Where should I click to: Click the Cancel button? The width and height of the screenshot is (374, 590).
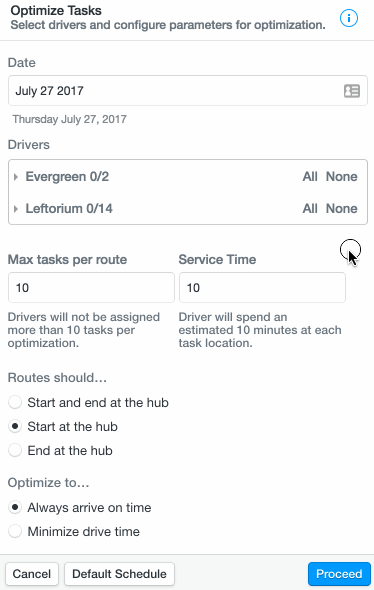pyautogui.click(x=32, y=574)
